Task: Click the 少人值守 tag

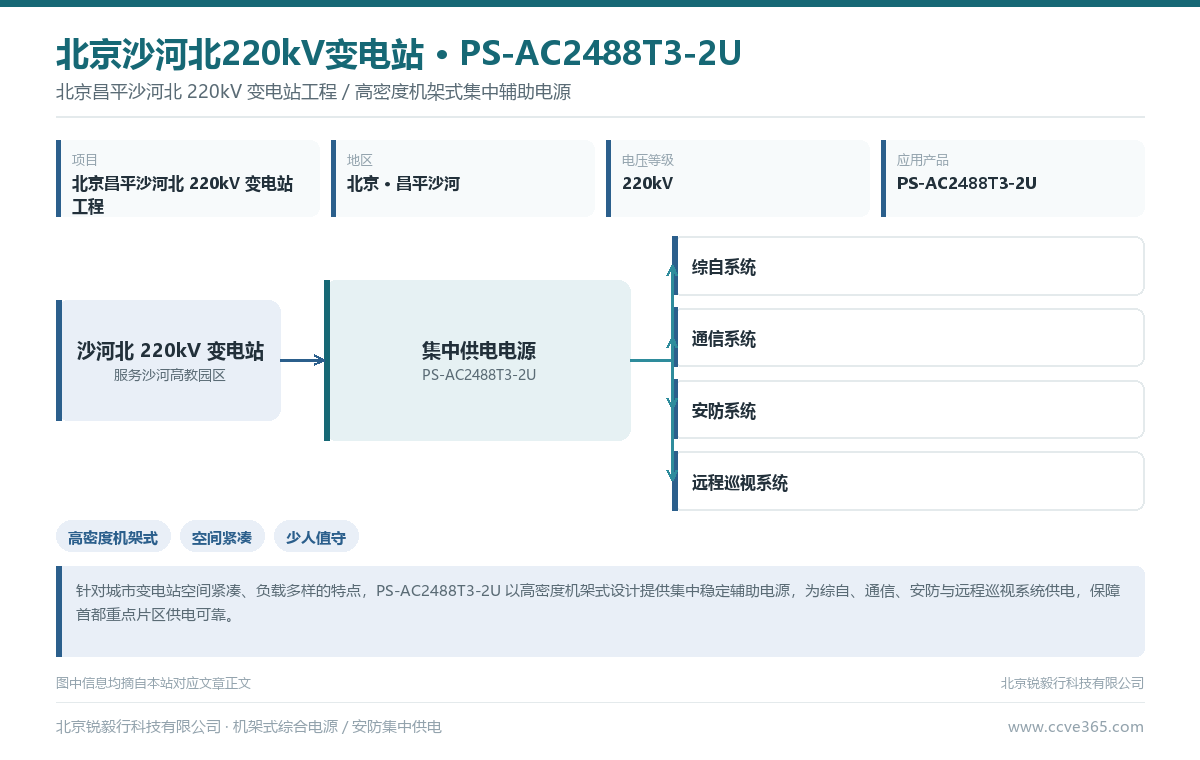Action: pyautogui.click(x=316, y=537)
